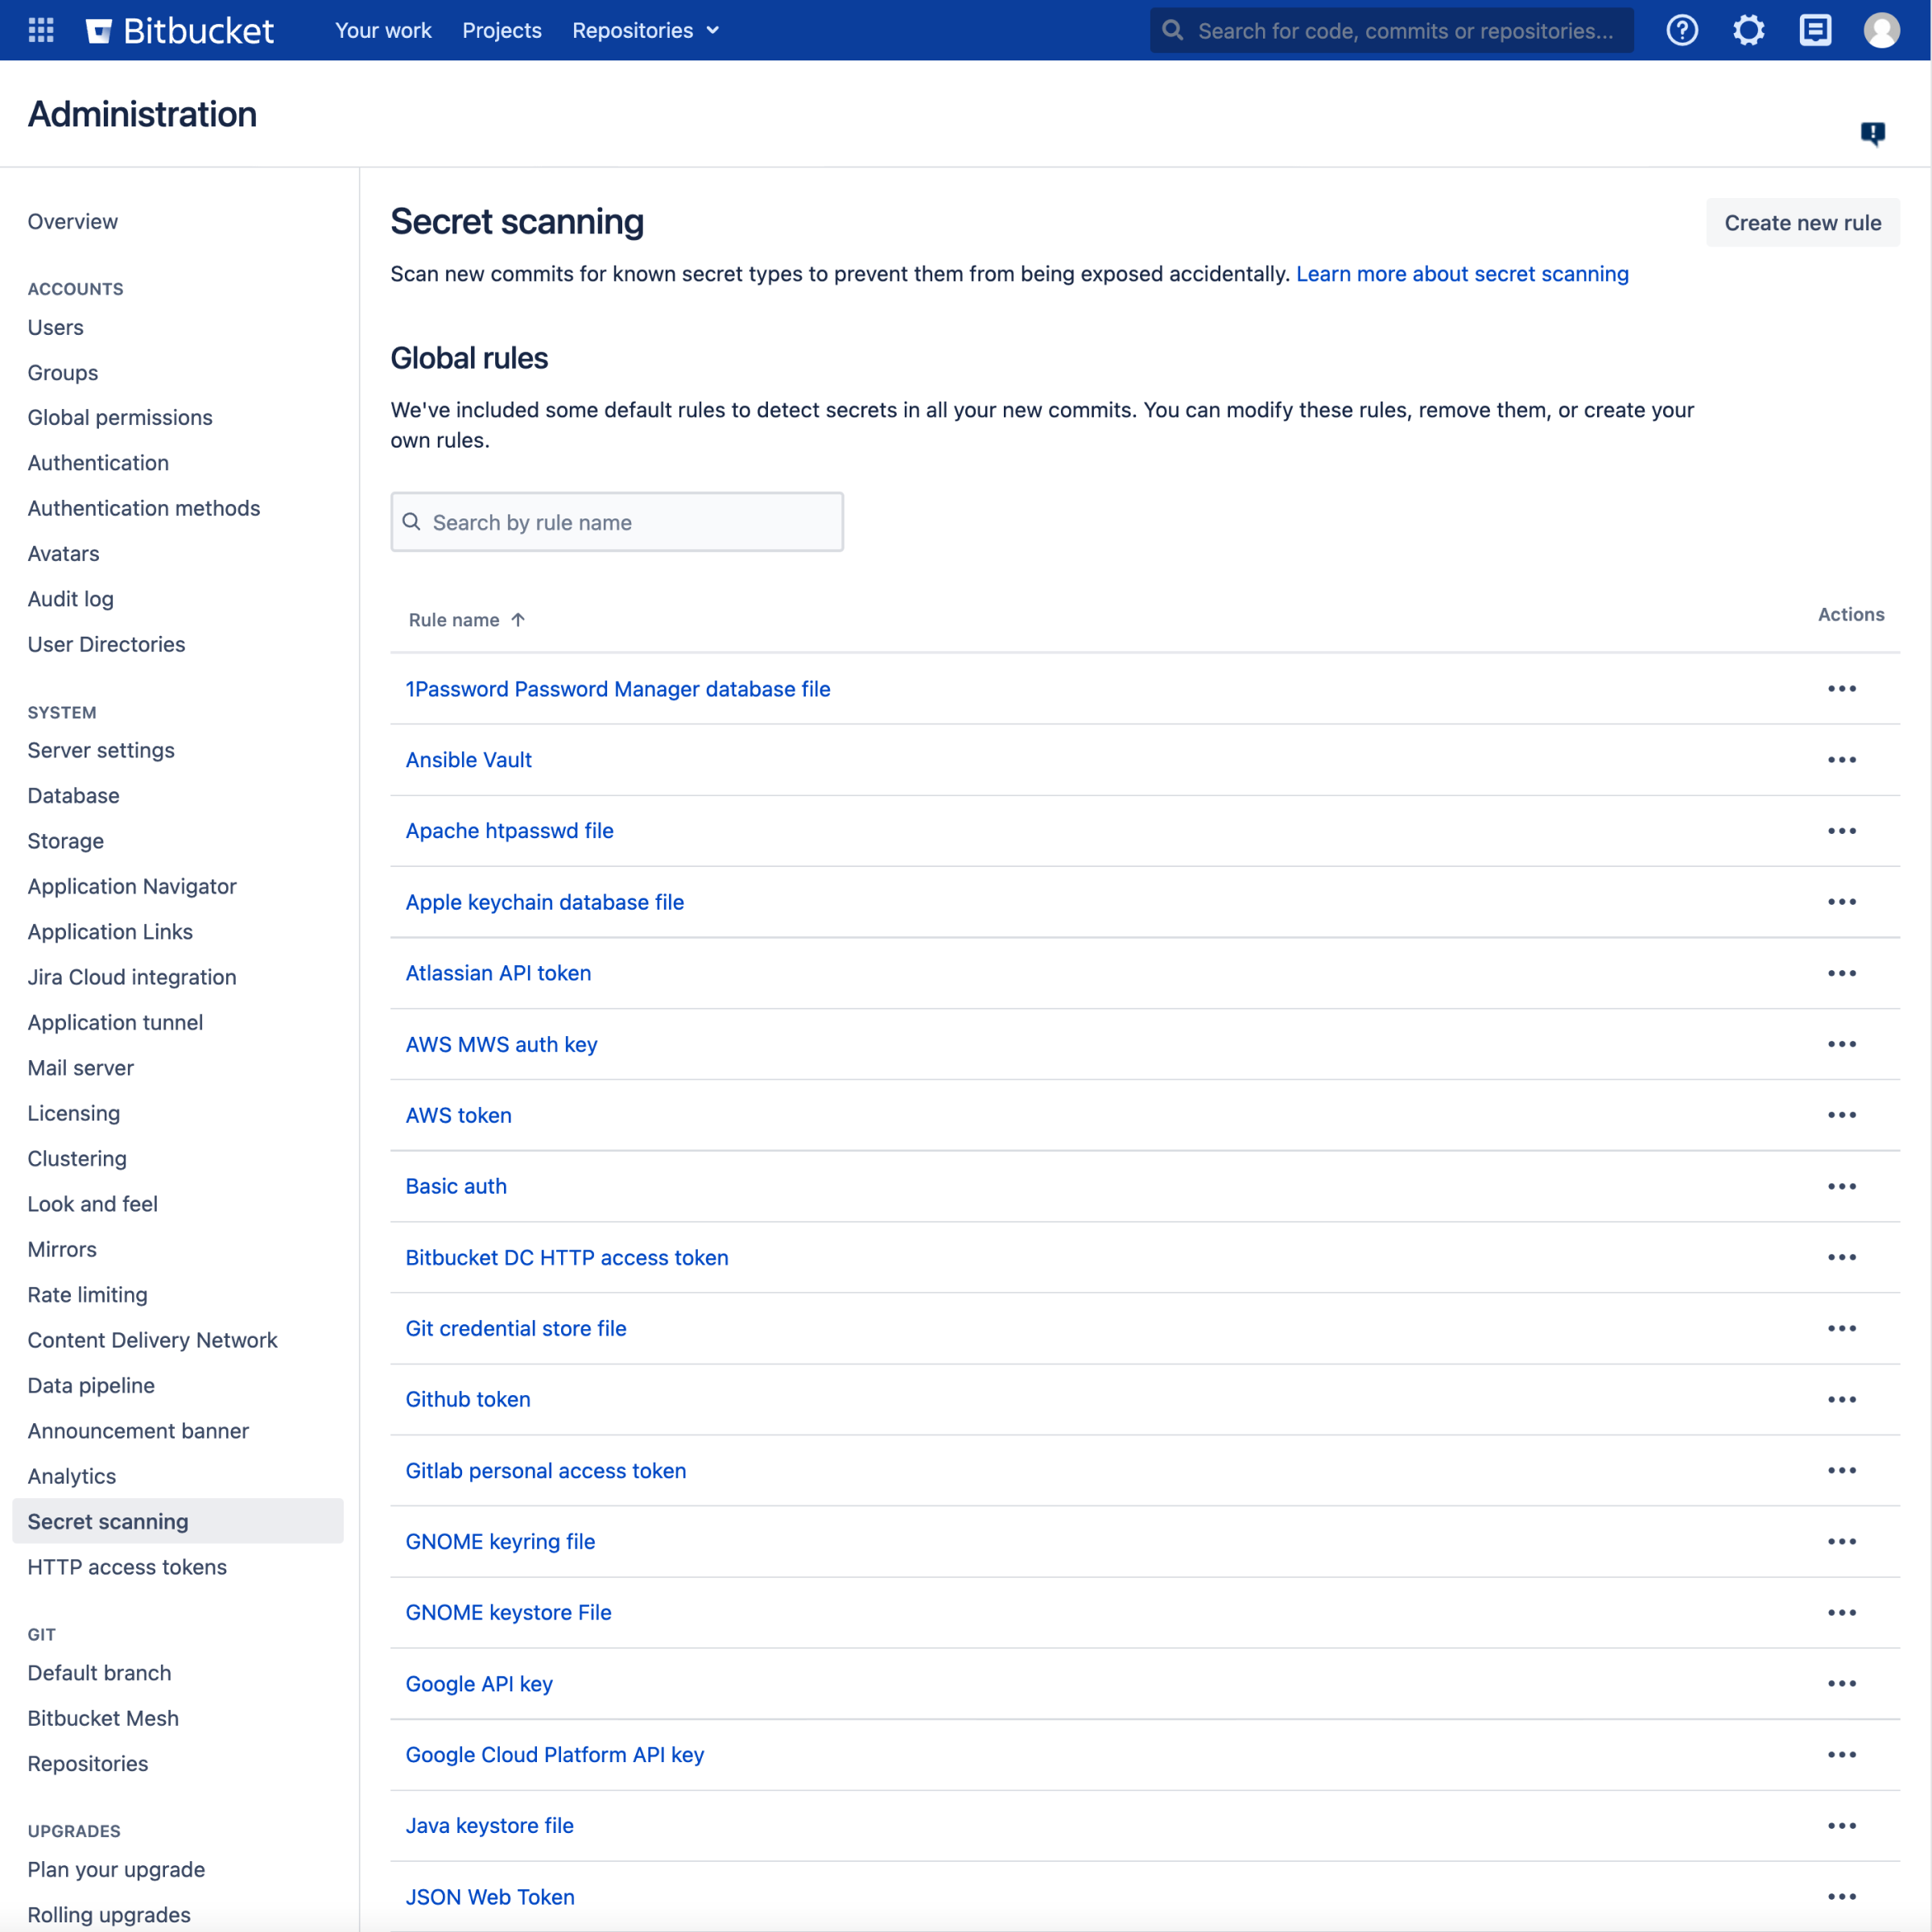Focus the Search by rule name field
Viewport: 1932px width, 1932px height.
click(617, 522)
